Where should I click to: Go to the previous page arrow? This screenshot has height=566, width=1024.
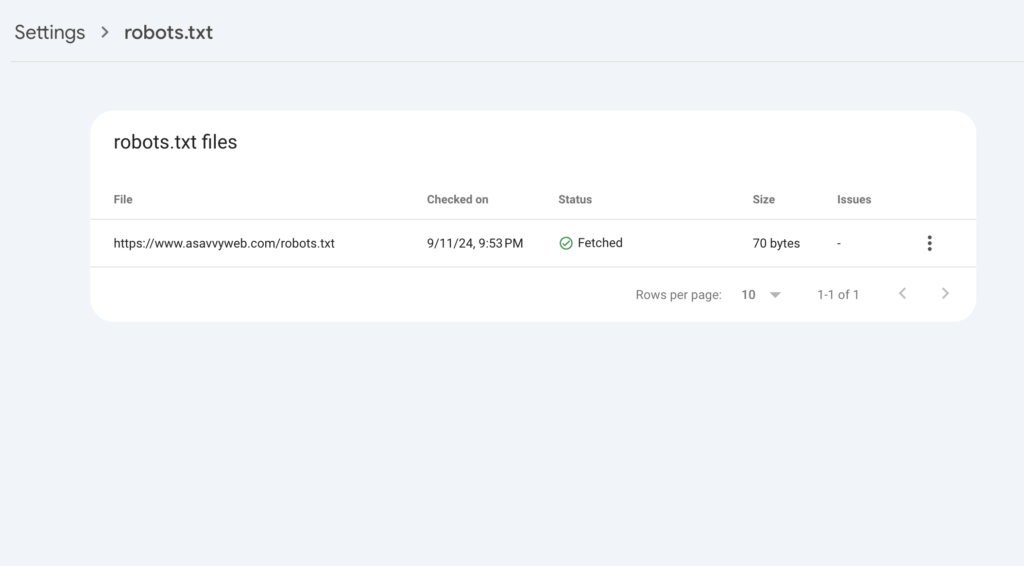[903, 294]
